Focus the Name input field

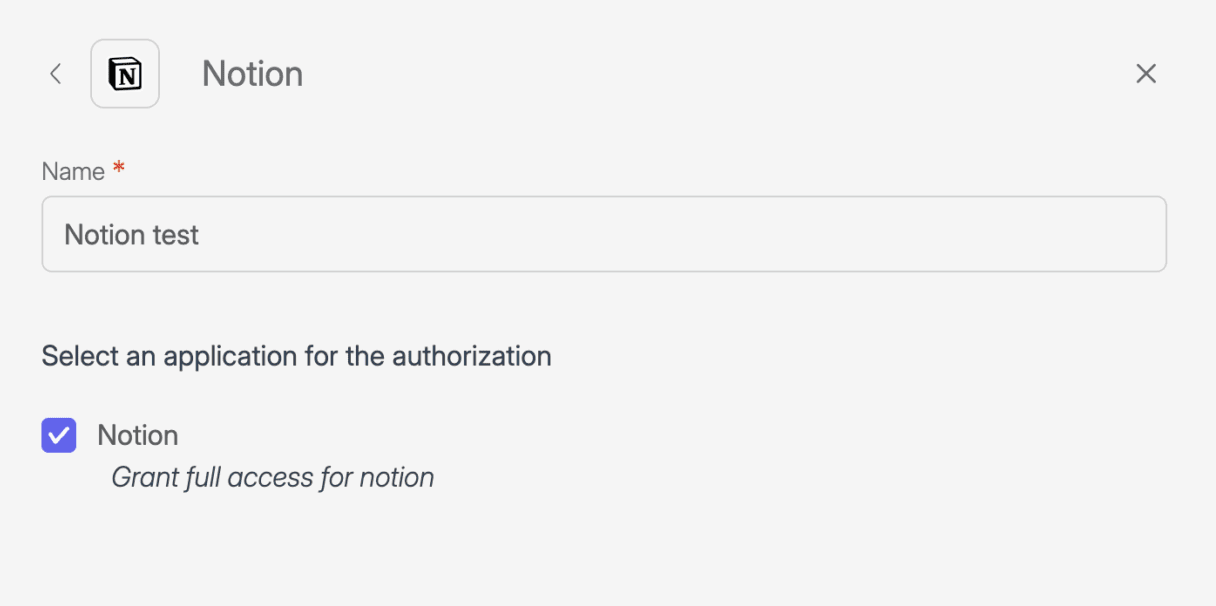tap(604, 234)
